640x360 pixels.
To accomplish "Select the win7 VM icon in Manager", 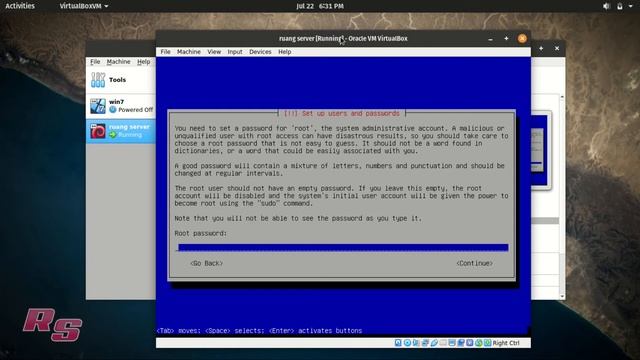I will tap(98, 106).
